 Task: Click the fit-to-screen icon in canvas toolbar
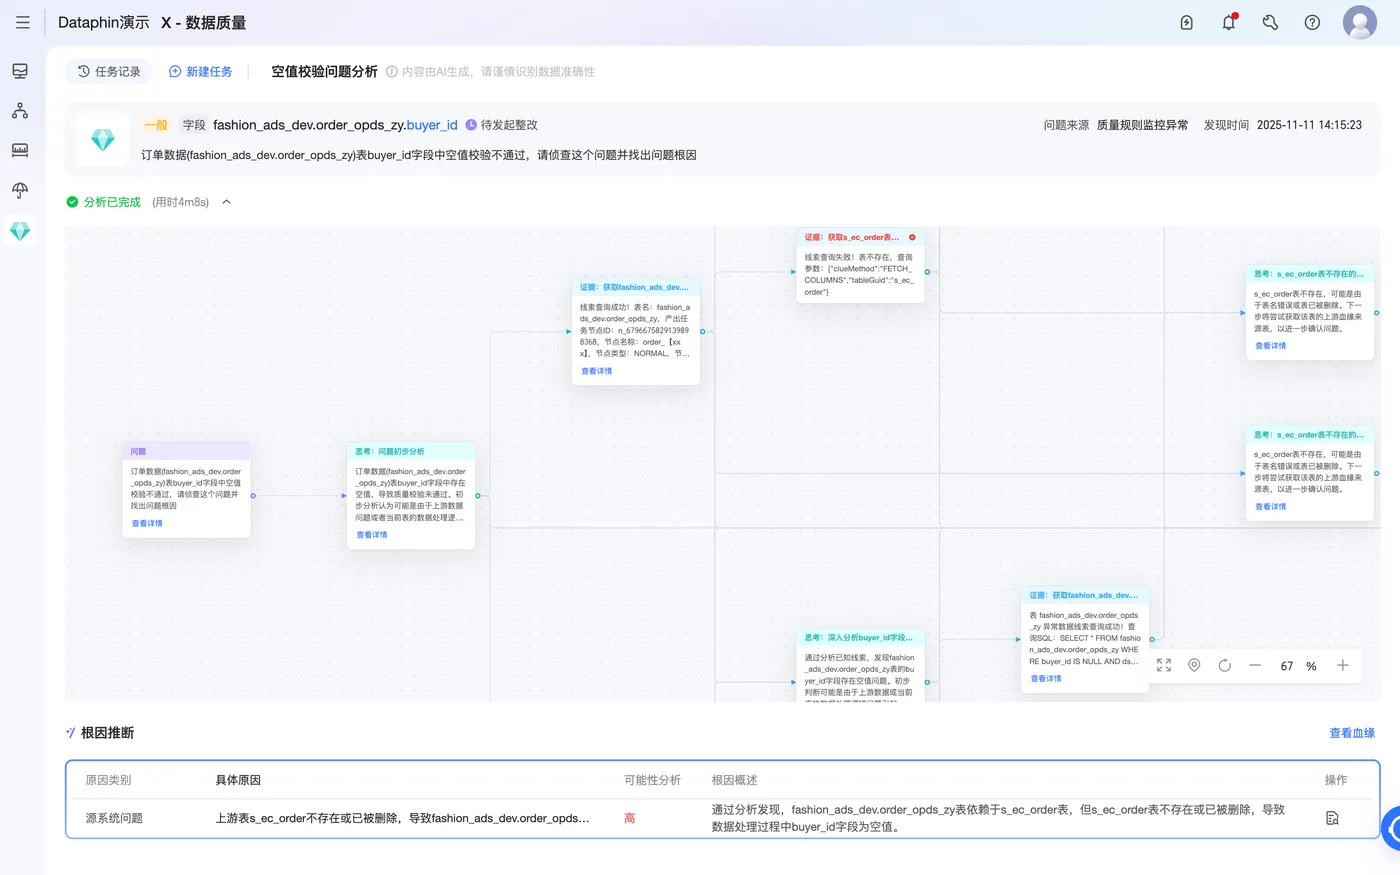click(x=1164, y=665)
